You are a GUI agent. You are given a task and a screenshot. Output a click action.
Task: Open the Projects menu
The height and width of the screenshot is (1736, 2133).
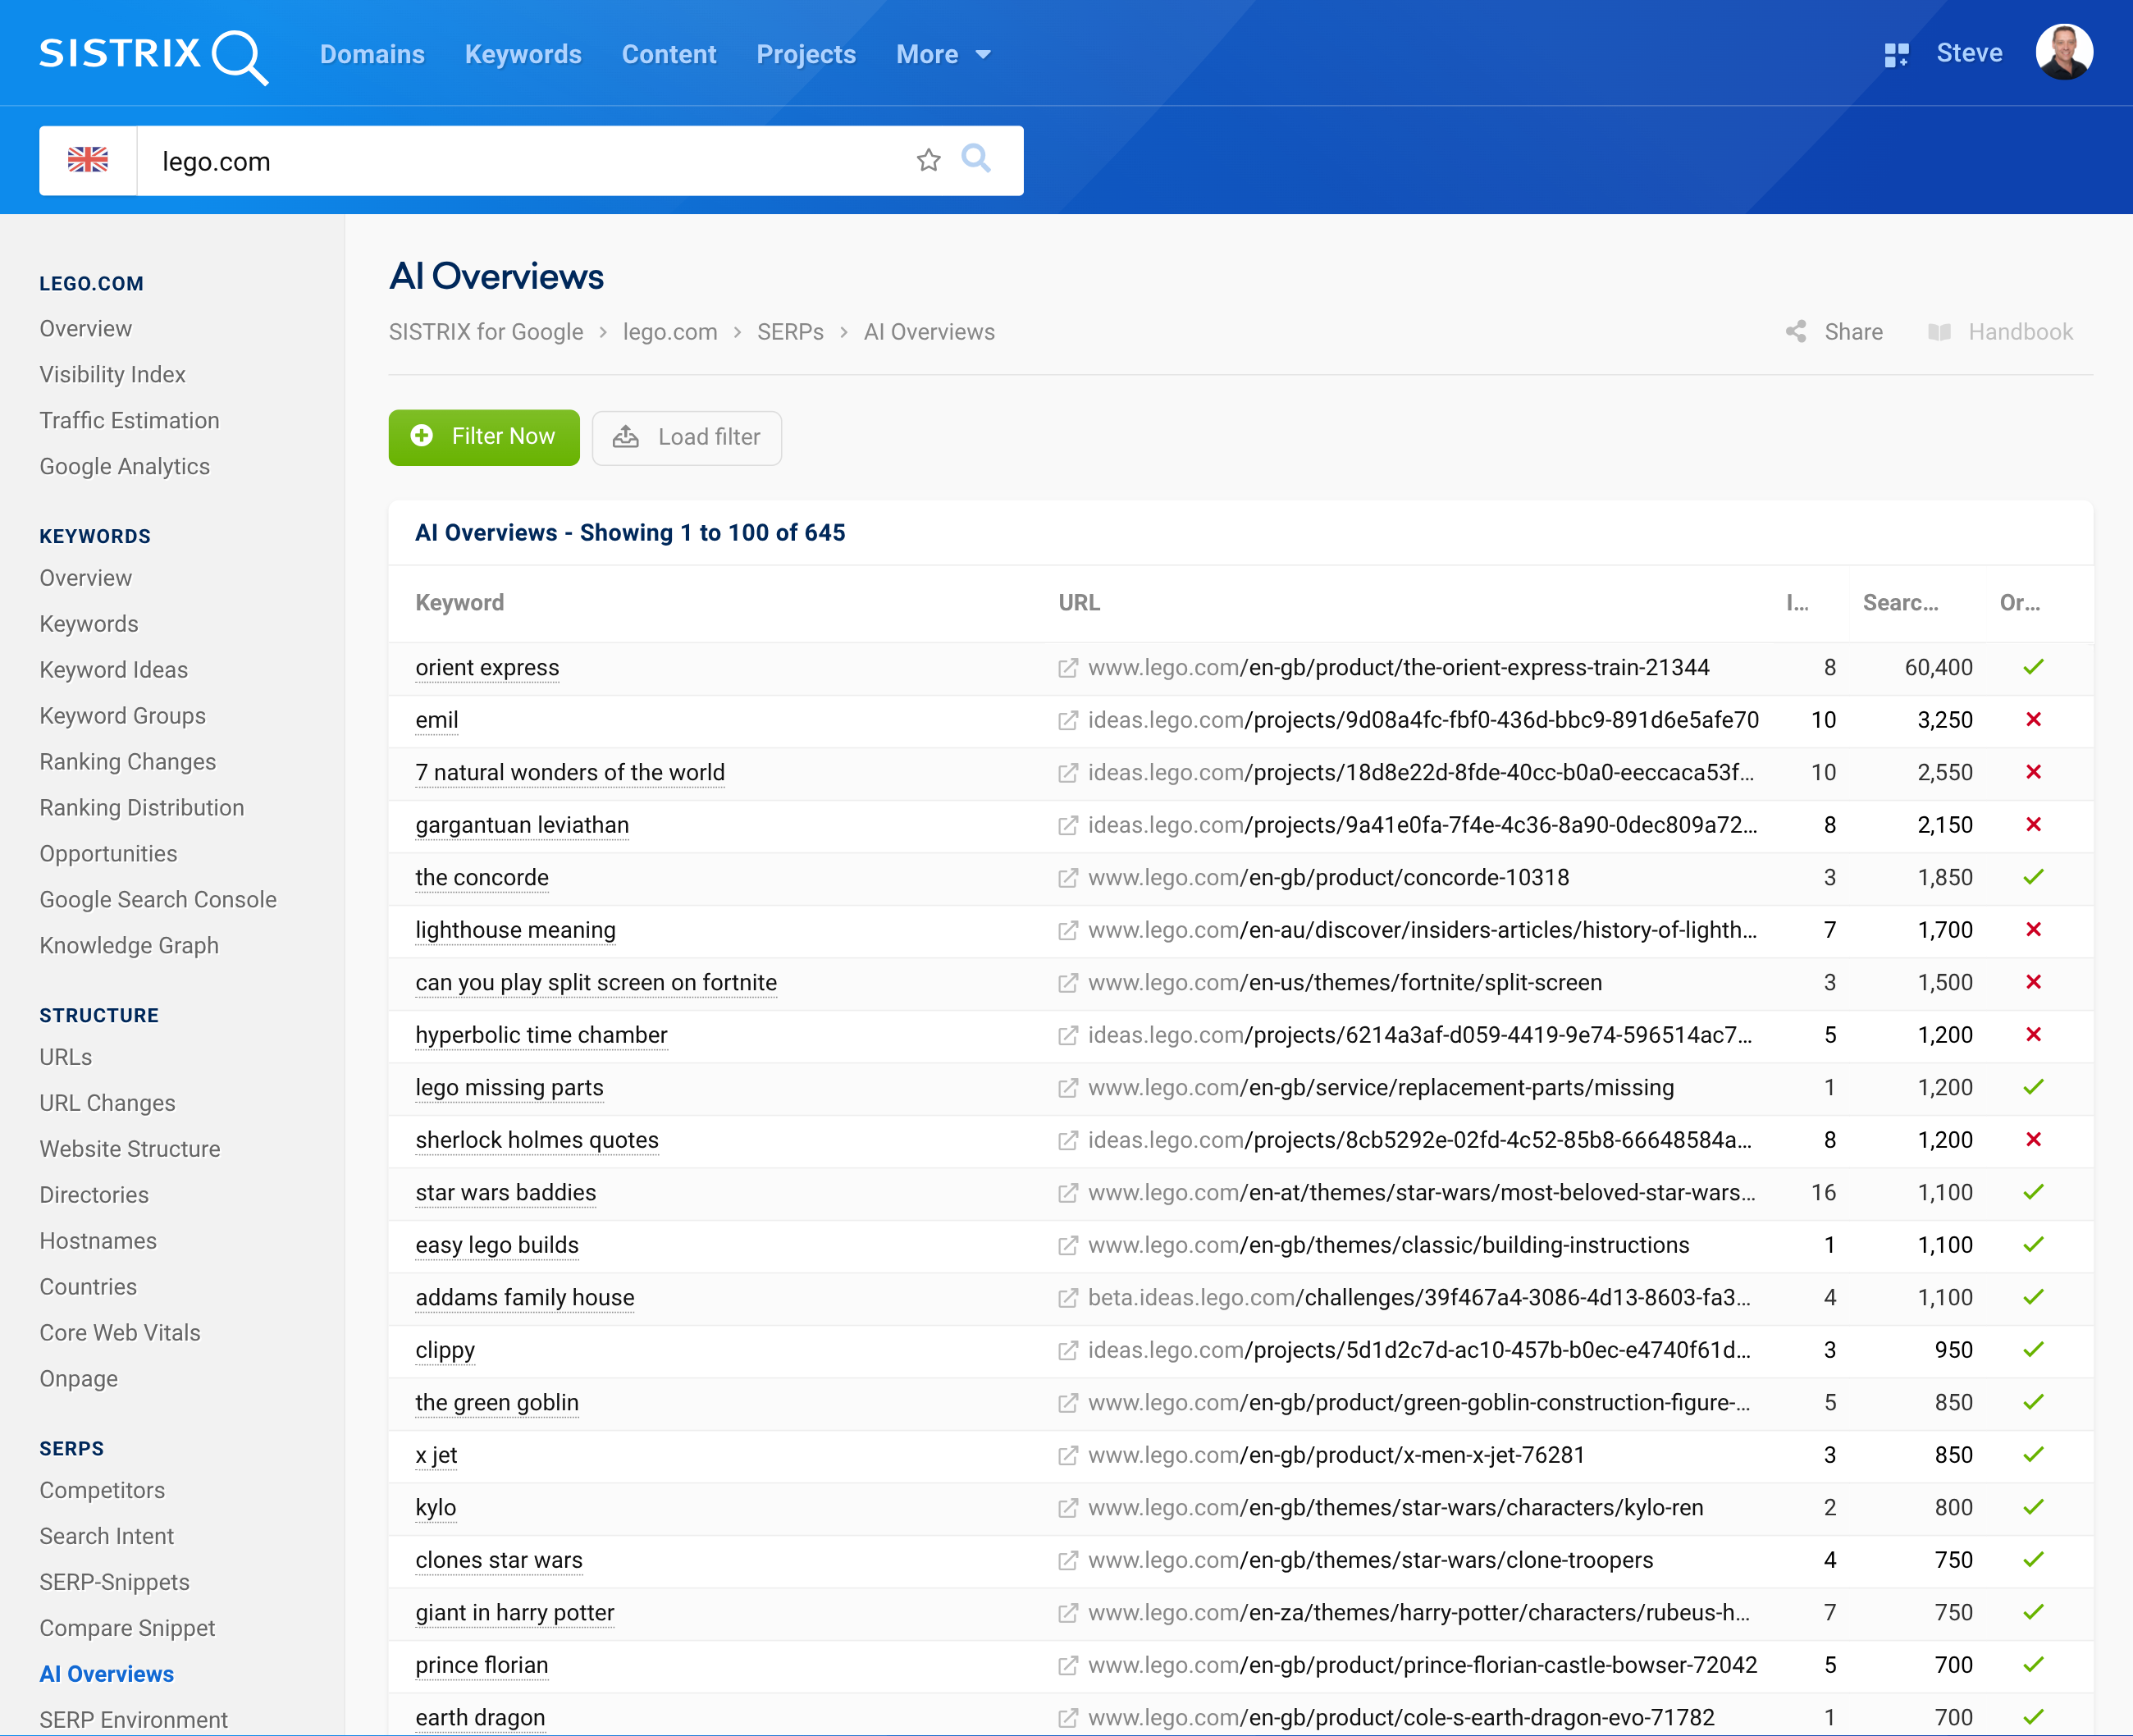pyautogui.click(x=806, y=54)
